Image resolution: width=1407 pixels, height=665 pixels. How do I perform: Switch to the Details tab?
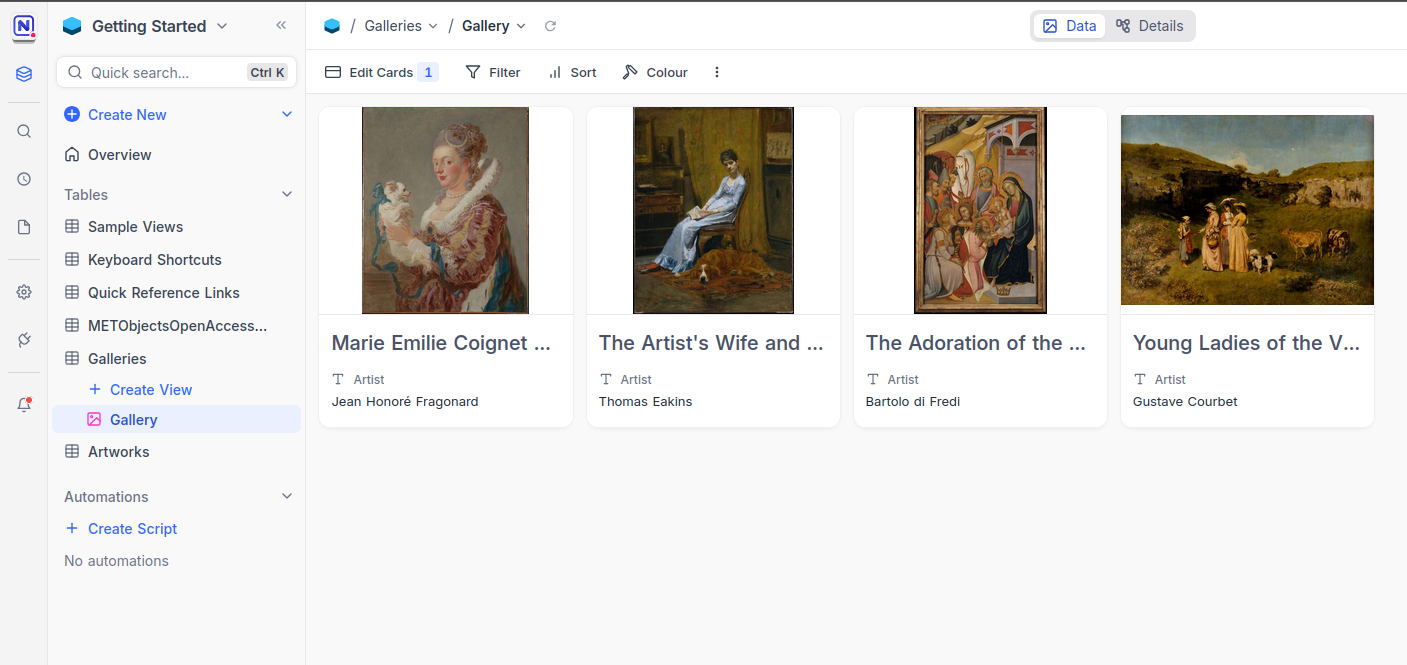1149,26
